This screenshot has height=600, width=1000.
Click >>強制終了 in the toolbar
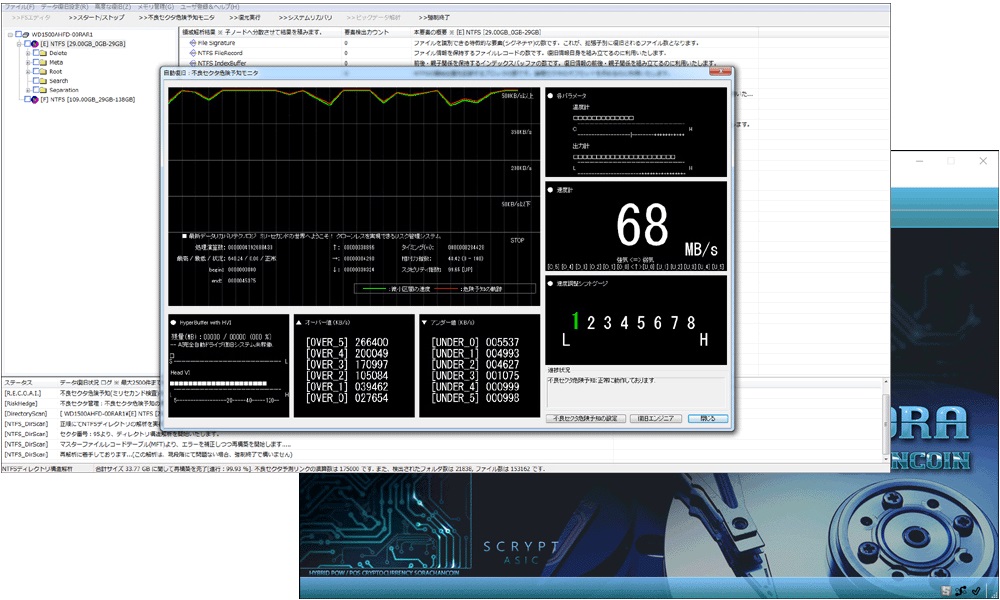(434, 18)
